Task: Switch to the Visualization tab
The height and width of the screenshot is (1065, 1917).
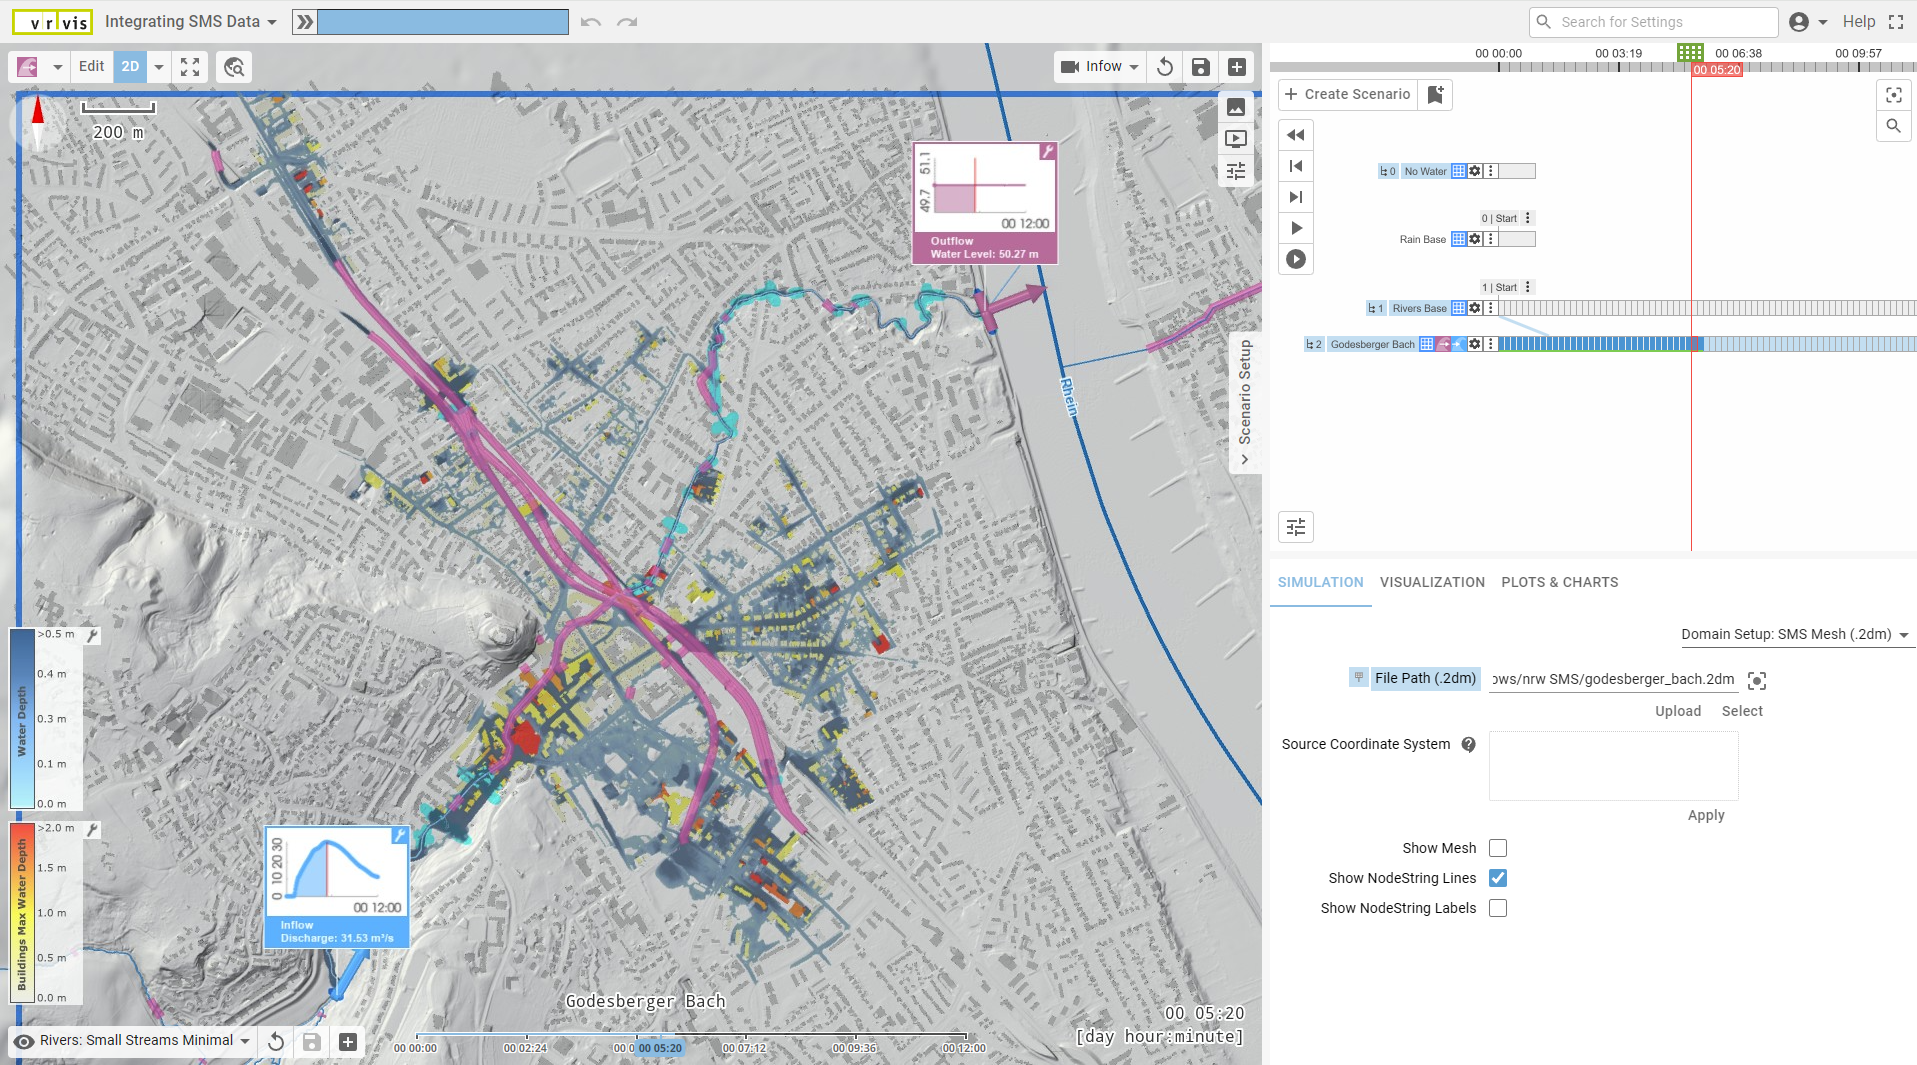Action: tap(1432, 582)
